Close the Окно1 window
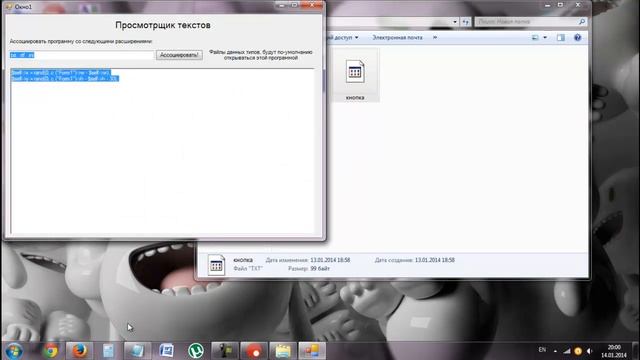The width and height of the screenshot is (640, 360). pos(312,5)
